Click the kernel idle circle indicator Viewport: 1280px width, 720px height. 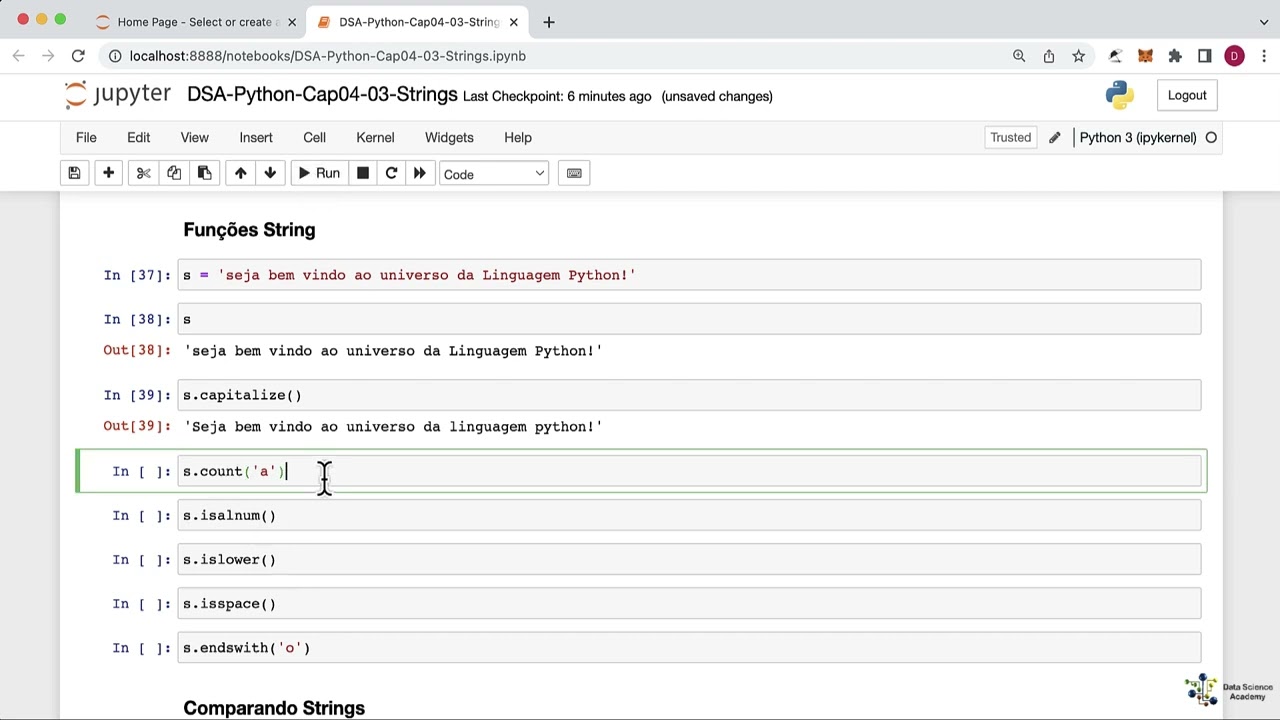(x=1211, y=137)
